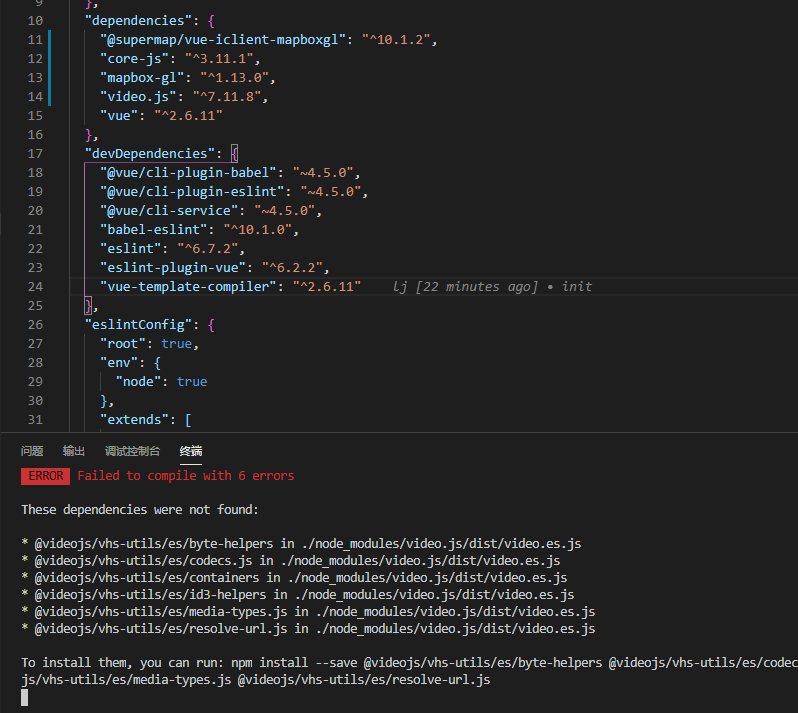Click the "^1.13.0" version value
Image resolution: width=798 pixels, height=713 pixels.
pyautogui.click(x=235, y=78)
